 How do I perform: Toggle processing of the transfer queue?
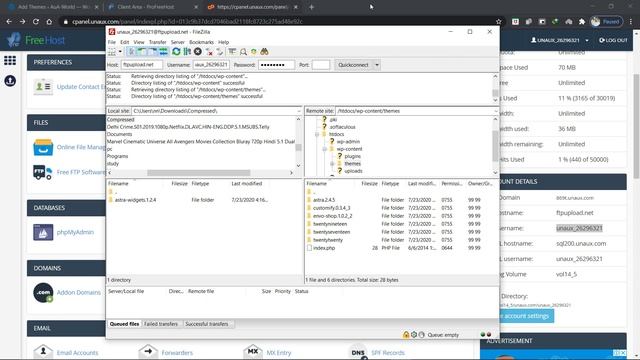coord(187,52)
